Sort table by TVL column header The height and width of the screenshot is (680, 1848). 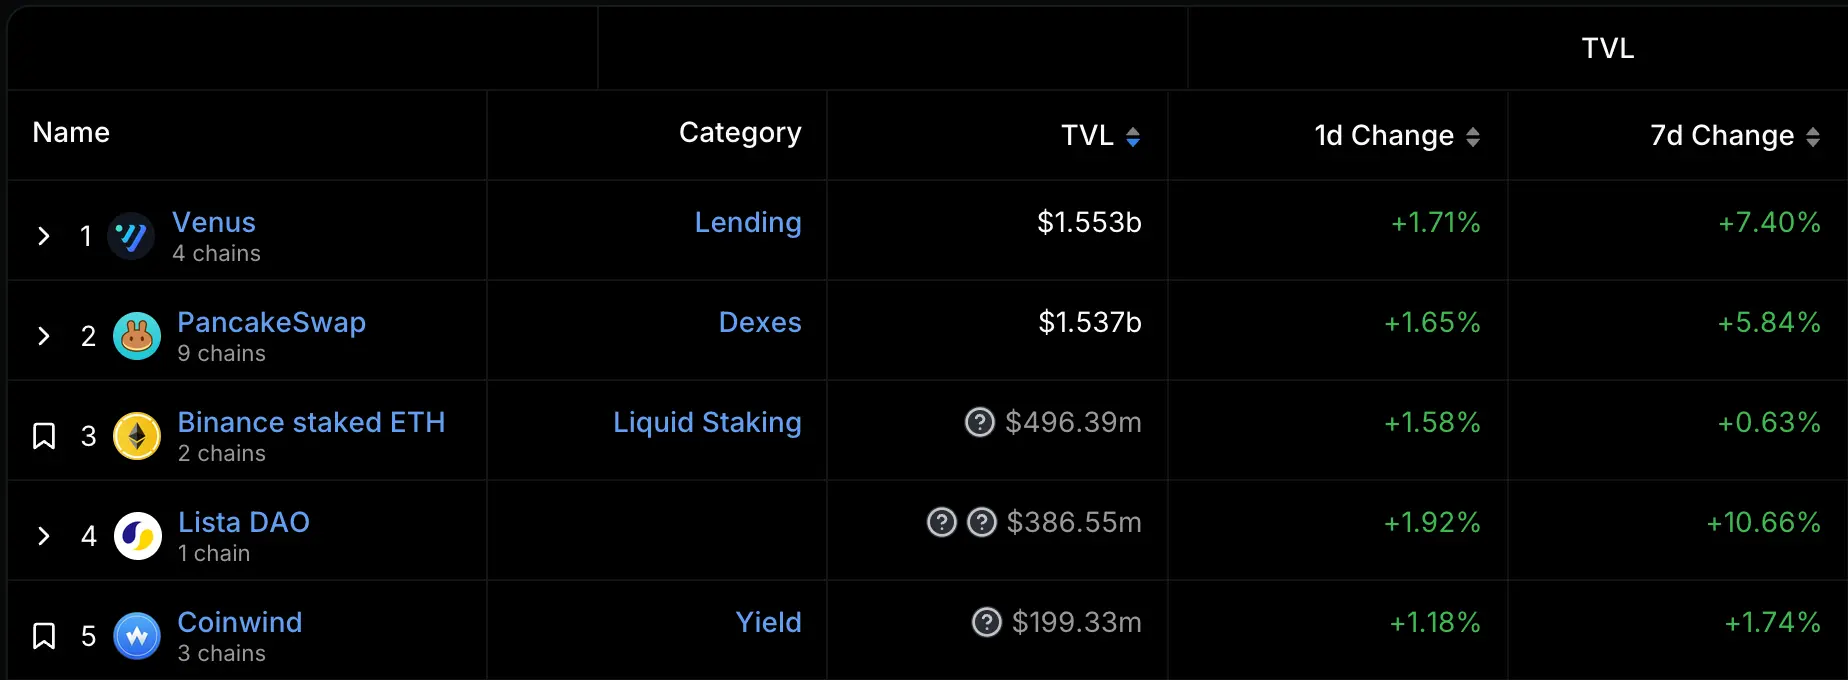click(x=1100, y=136)
